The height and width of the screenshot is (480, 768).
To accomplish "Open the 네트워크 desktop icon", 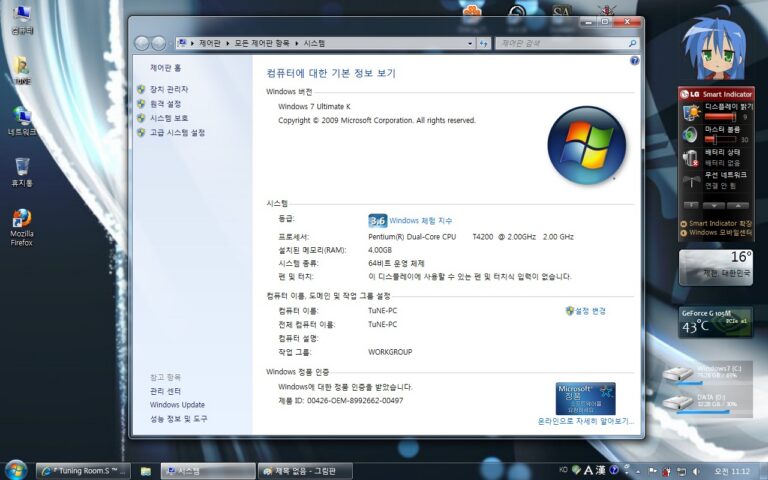I will (x=22, y=121).
